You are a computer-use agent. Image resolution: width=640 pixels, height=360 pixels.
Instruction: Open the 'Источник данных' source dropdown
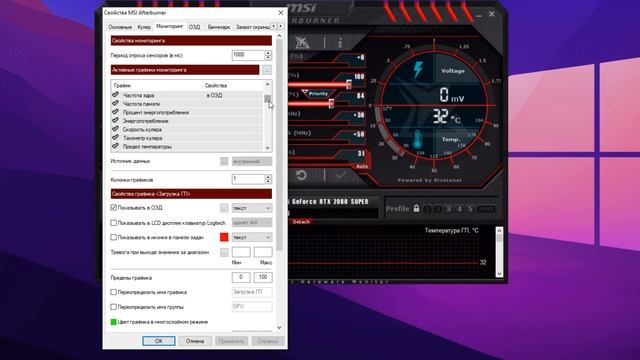(252, 162)
